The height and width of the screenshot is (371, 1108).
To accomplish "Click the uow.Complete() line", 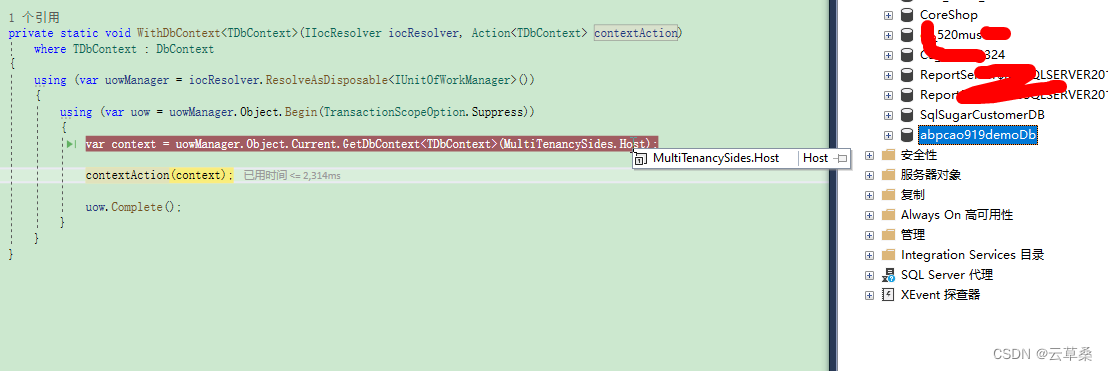I will [134, 208].
